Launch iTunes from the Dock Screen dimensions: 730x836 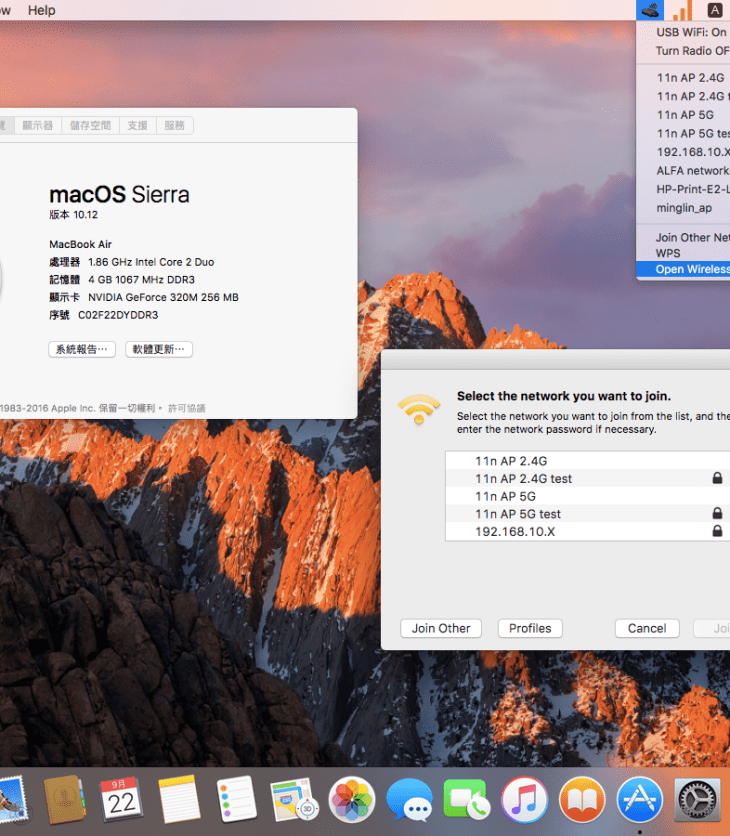coord(524,800)
